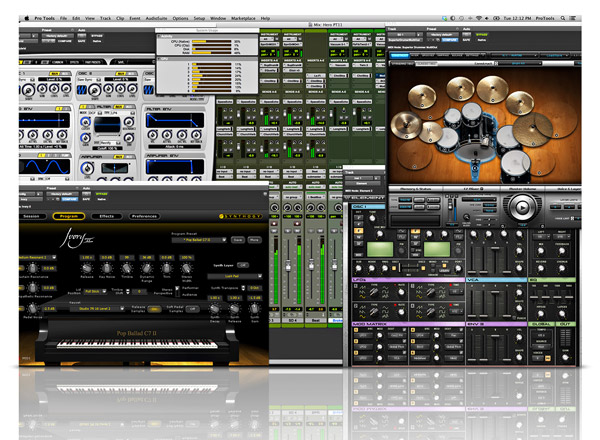The height and width of the screenshot is (440, 600).
Task: Open the AudioSuite menu
Action: pos(156,18)
